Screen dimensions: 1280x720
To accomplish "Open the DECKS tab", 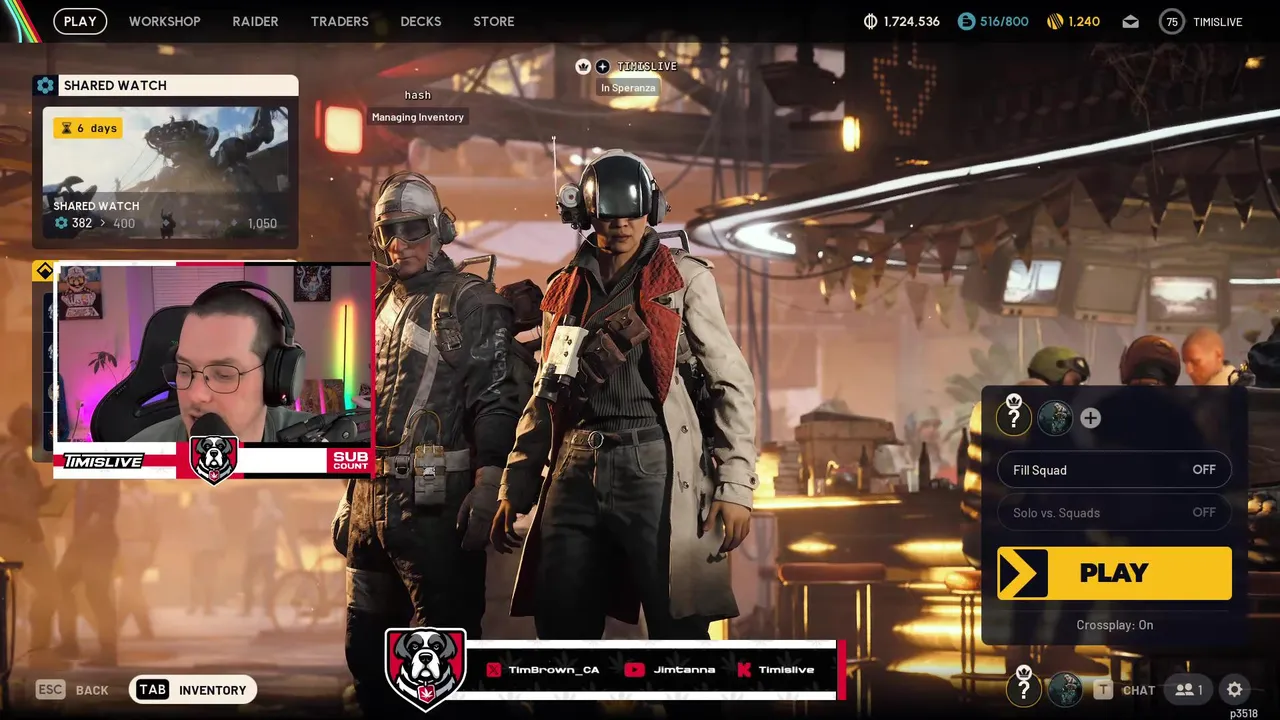I will tap(420, 21).
